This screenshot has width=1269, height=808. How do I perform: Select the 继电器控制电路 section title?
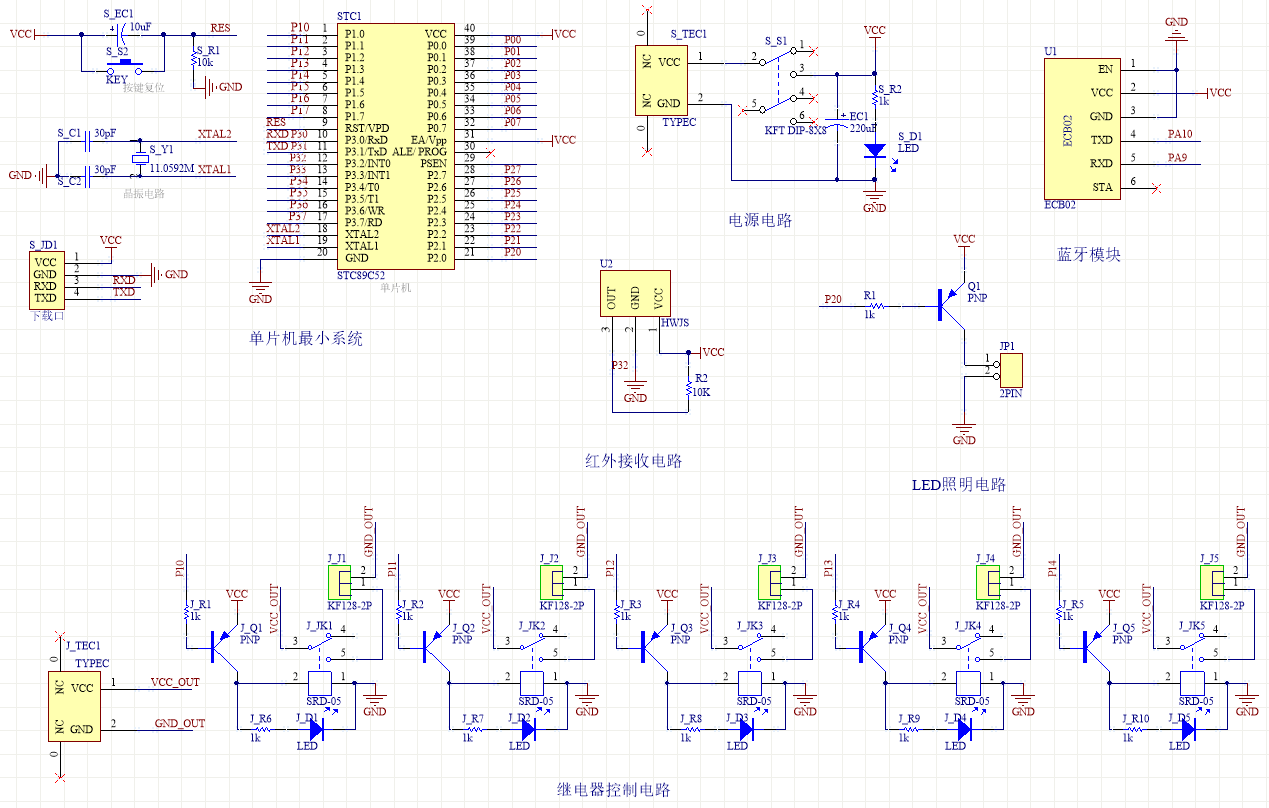tap(613, 789)
